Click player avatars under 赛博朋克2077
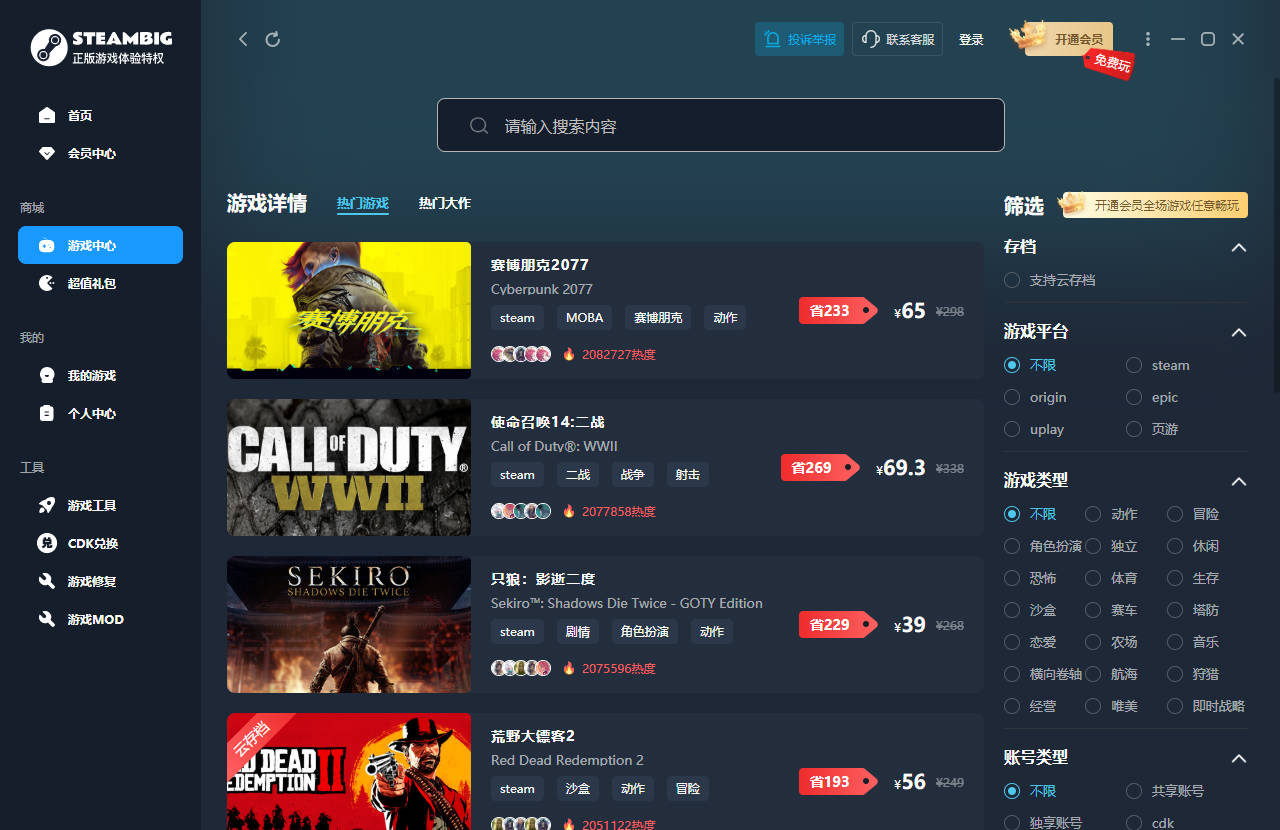Screen dimensions: 1280x830 pos(521,354)
